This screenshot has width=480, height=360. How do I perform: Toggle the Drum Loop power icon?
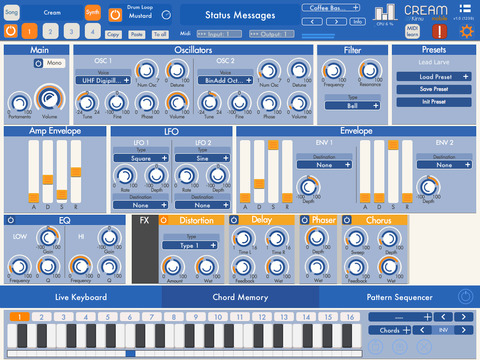tap(115, 15)
